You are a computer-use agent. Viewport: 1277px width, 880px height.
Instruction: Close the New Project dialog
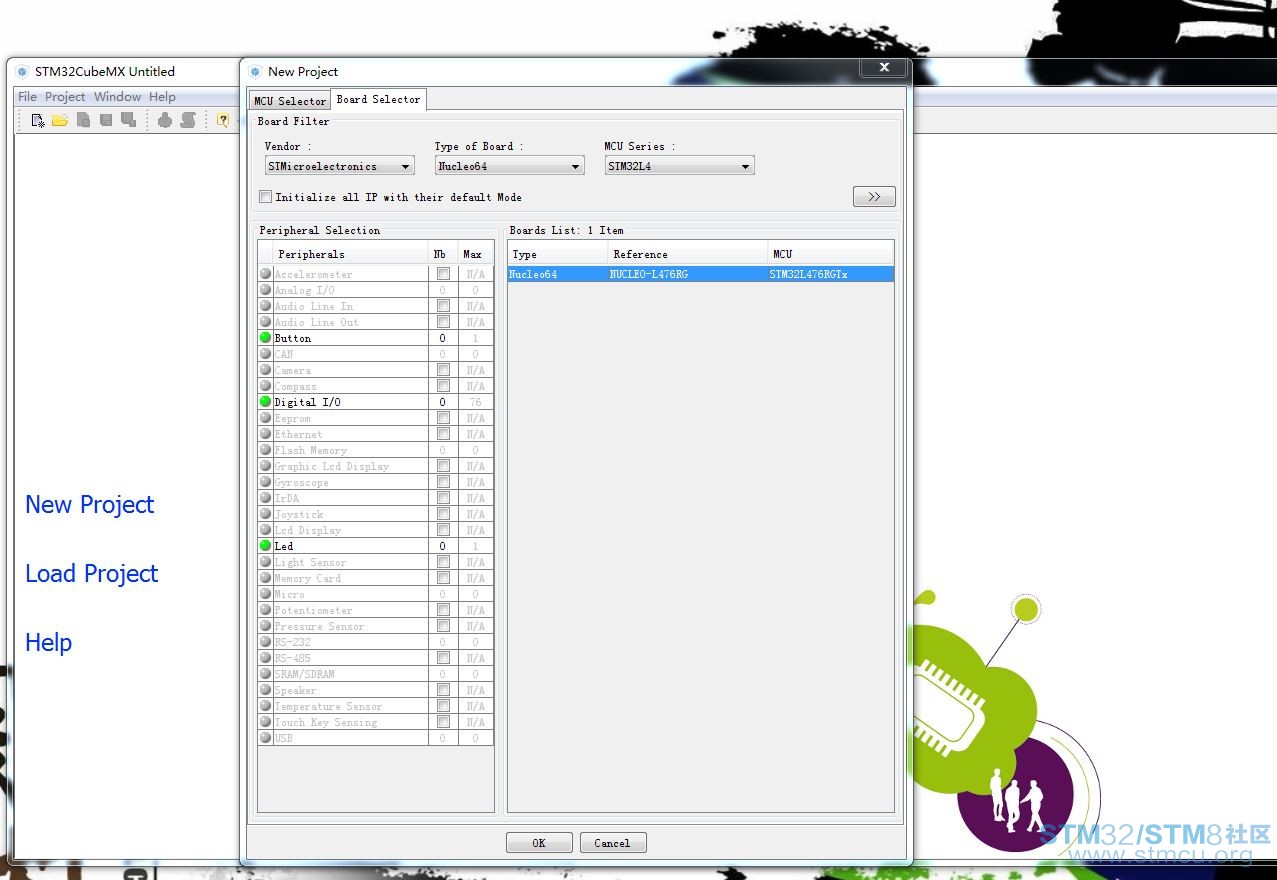point(884,68)
